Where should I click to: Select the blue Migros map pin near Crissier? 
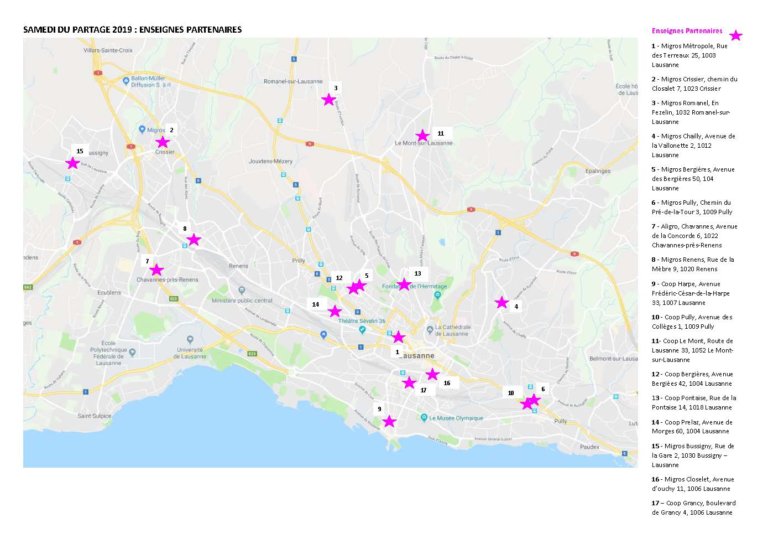pyautogui.click(x=142, y=130)
